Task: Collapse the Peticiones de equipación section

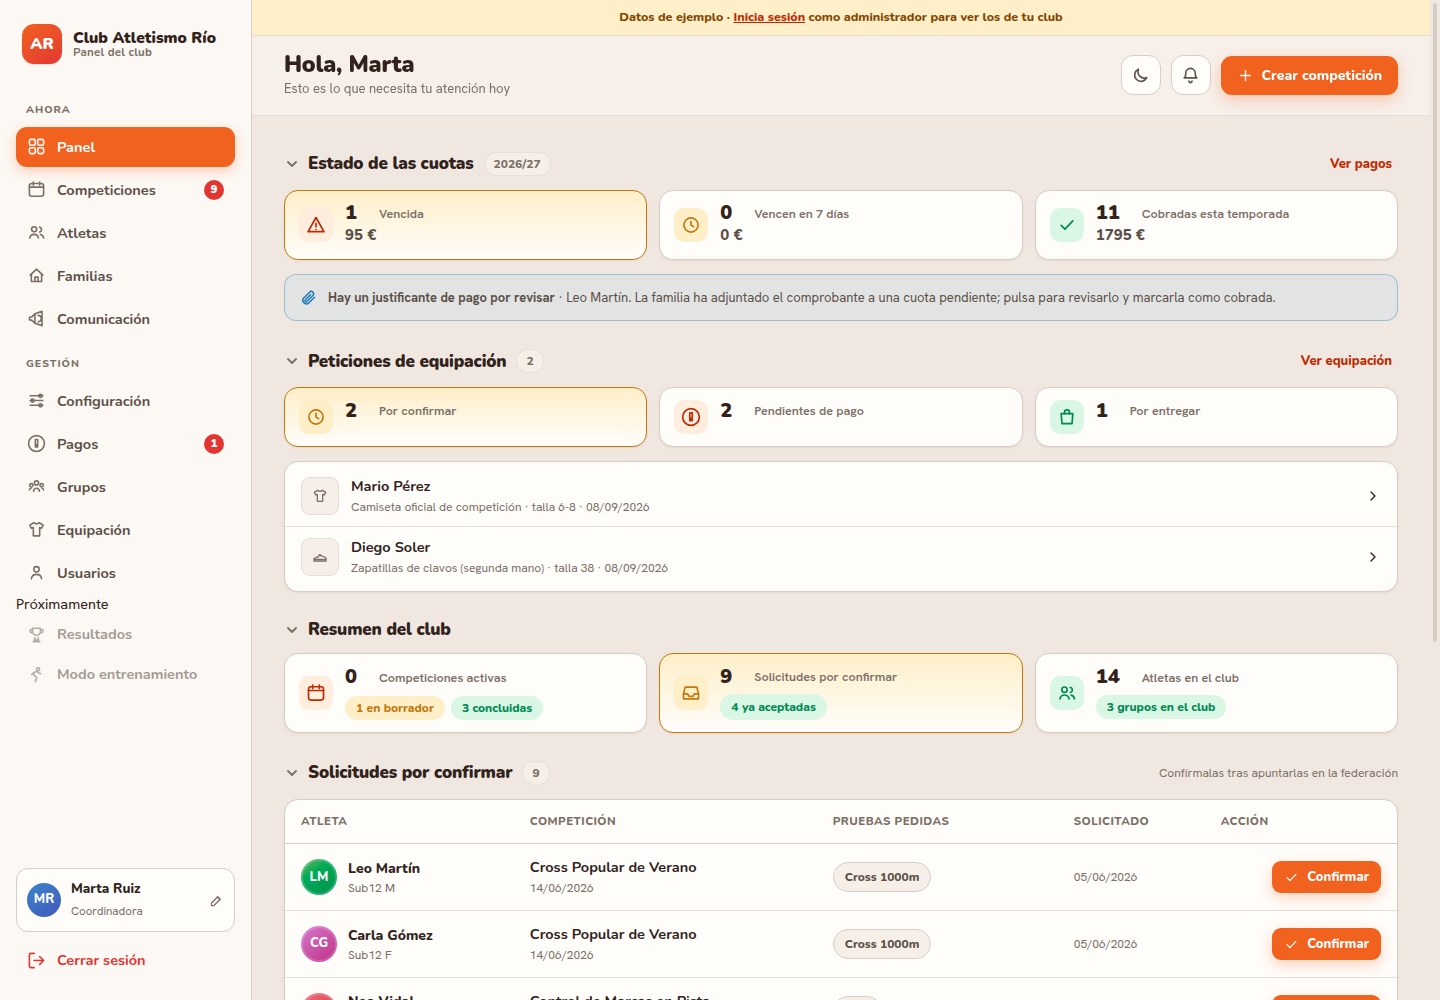Action: 292,361
